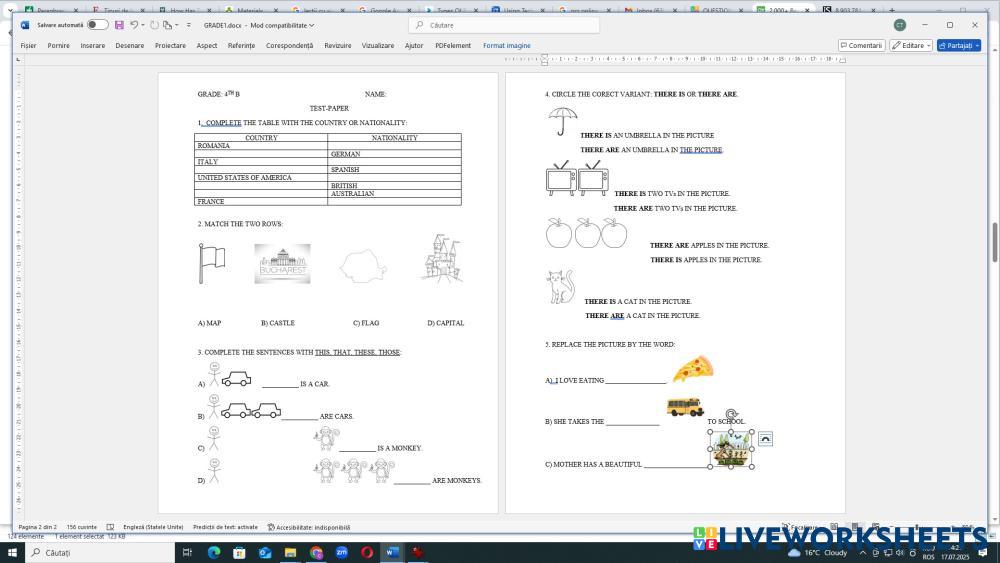This screenshot has height=563, width=1000.
Task: Click the Save (floppy disk) icon
Action: (120, 25)
